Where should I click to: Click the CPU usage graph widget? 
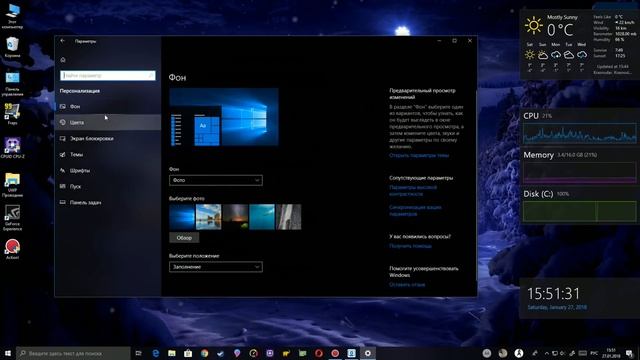580,133
